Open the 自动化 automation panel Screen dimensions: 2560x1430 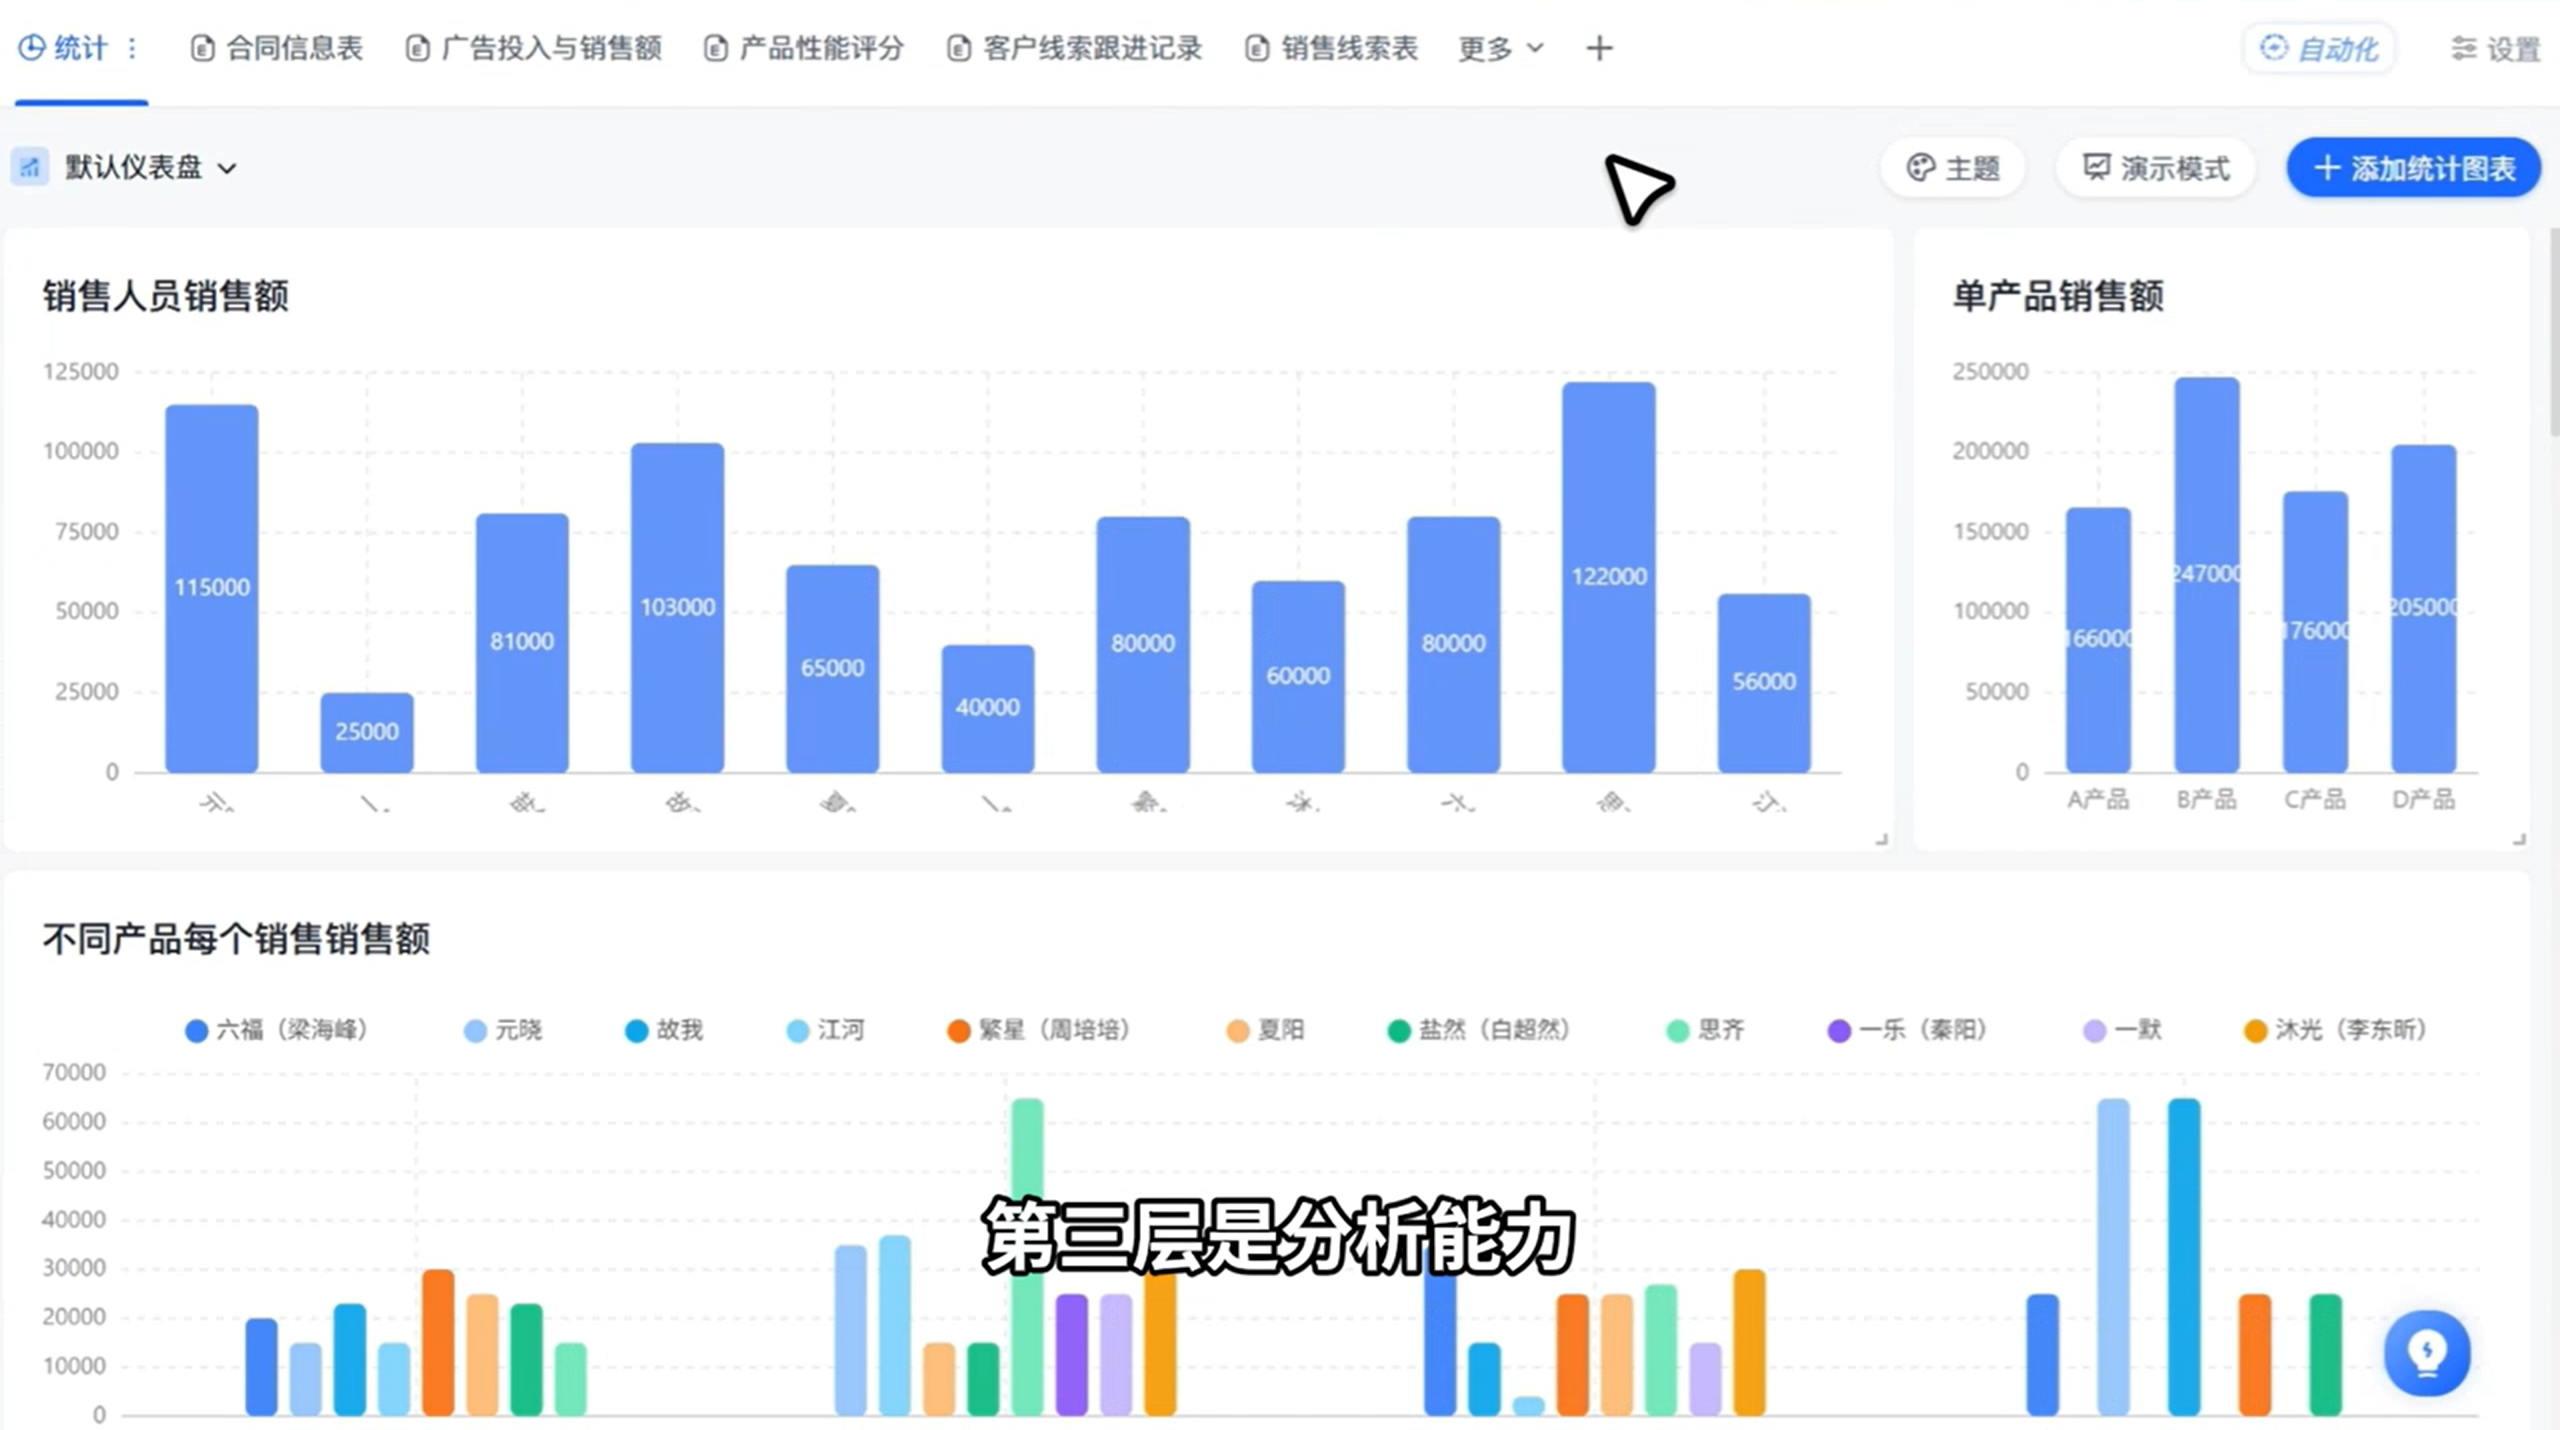(2319, 48)
